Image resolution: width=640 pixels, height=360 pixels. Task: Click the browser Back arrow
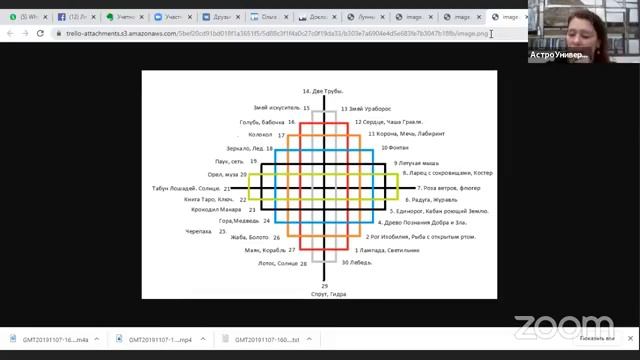tap(11, 33)
